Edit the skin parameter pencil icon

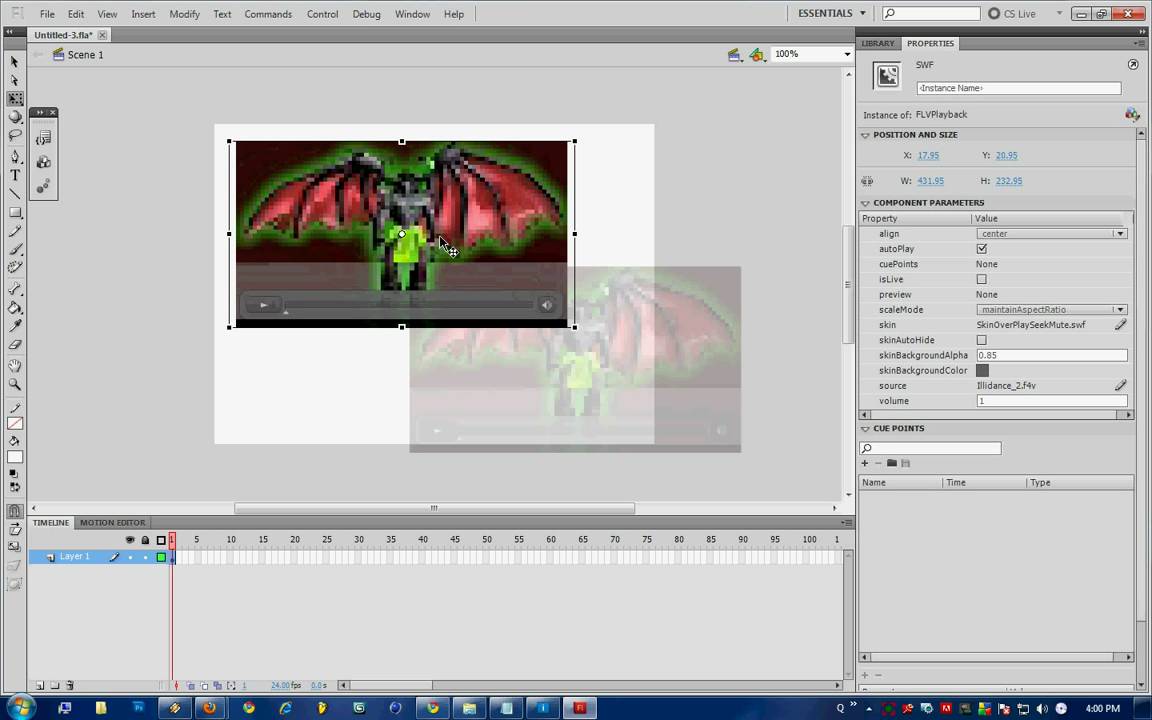click(x=1120, y=325)
